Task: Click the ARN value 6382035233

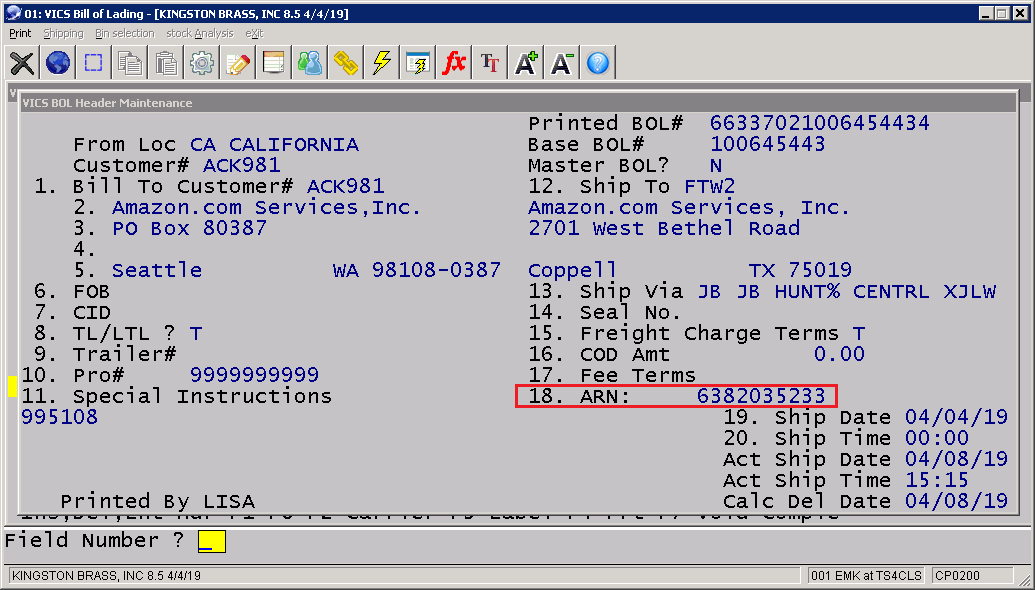Action: click(x=761, y=396)
